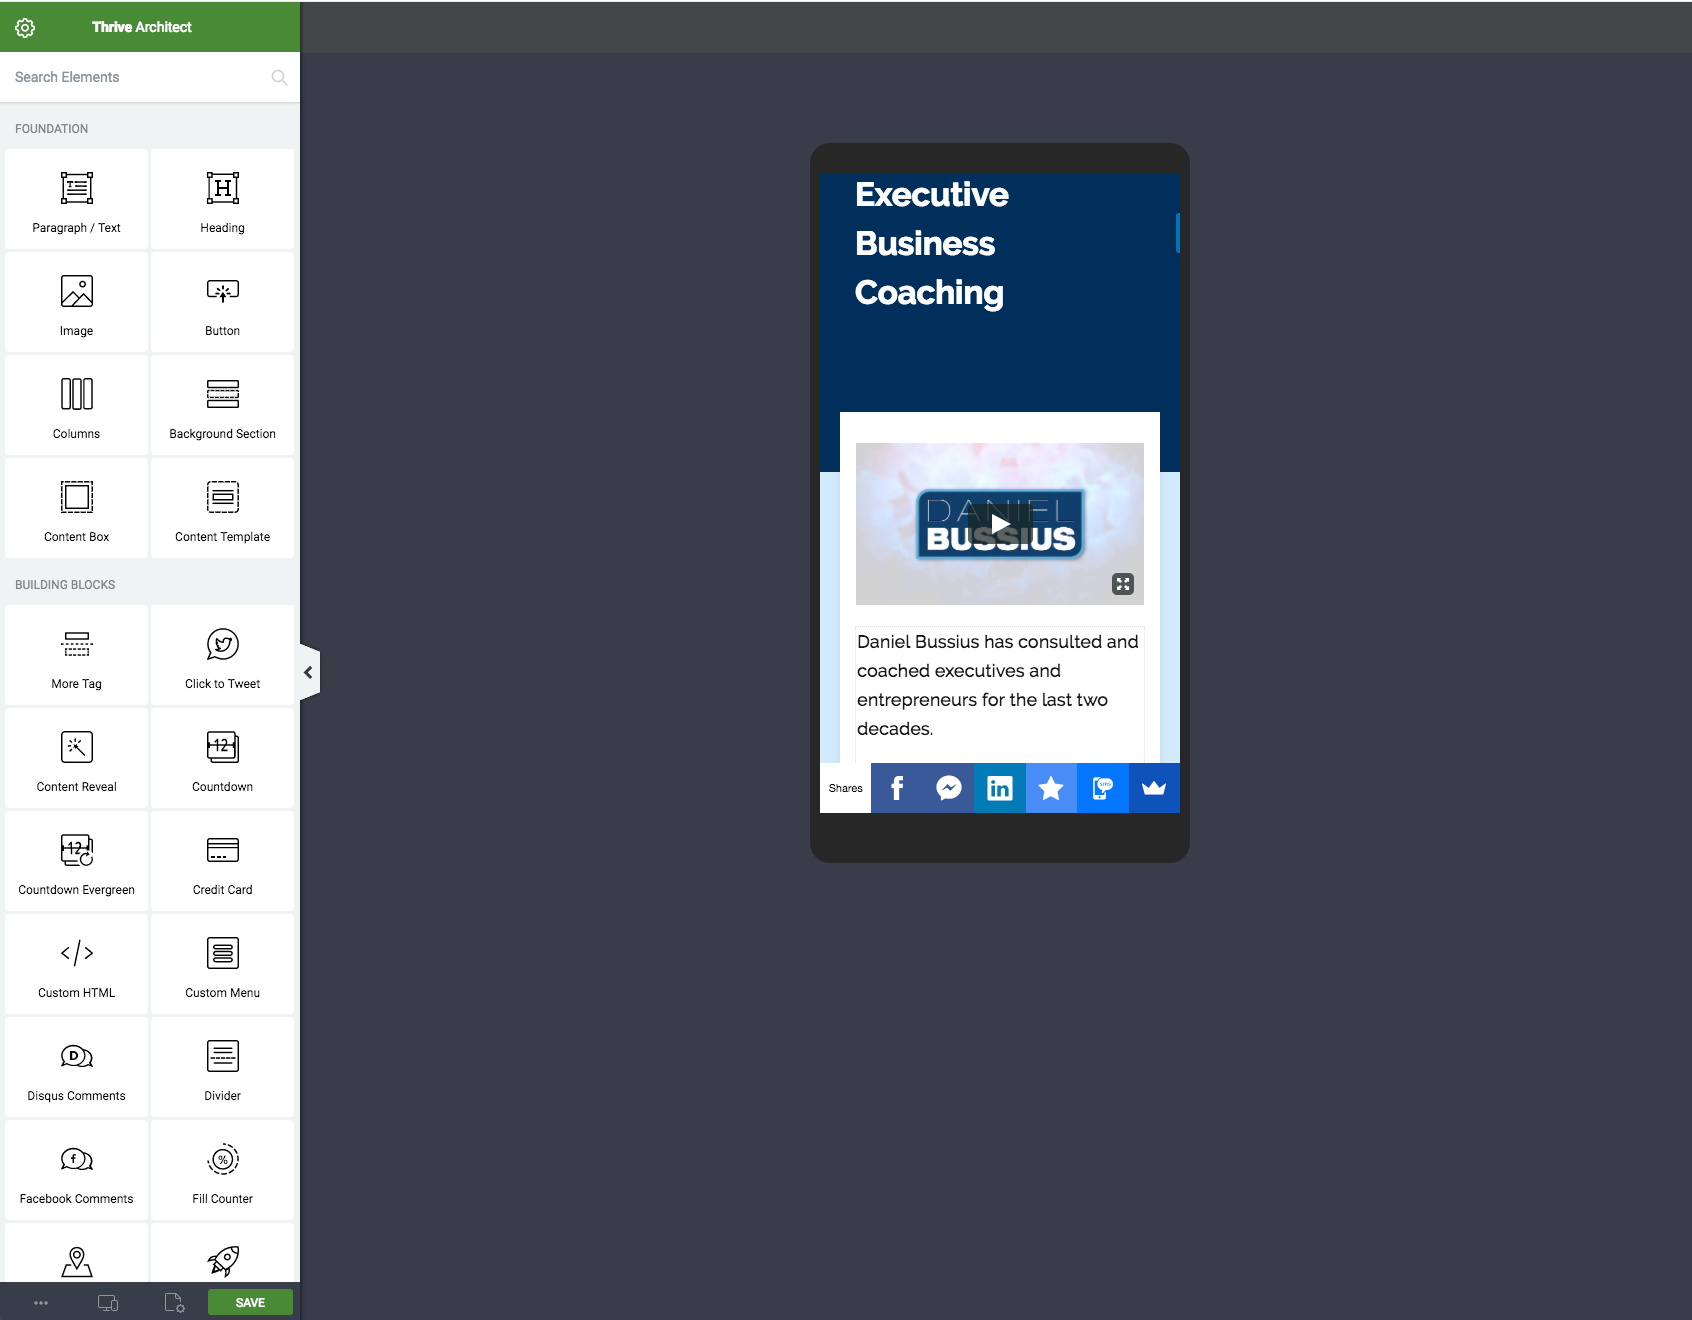Add a Background Section element

[222, 405]
